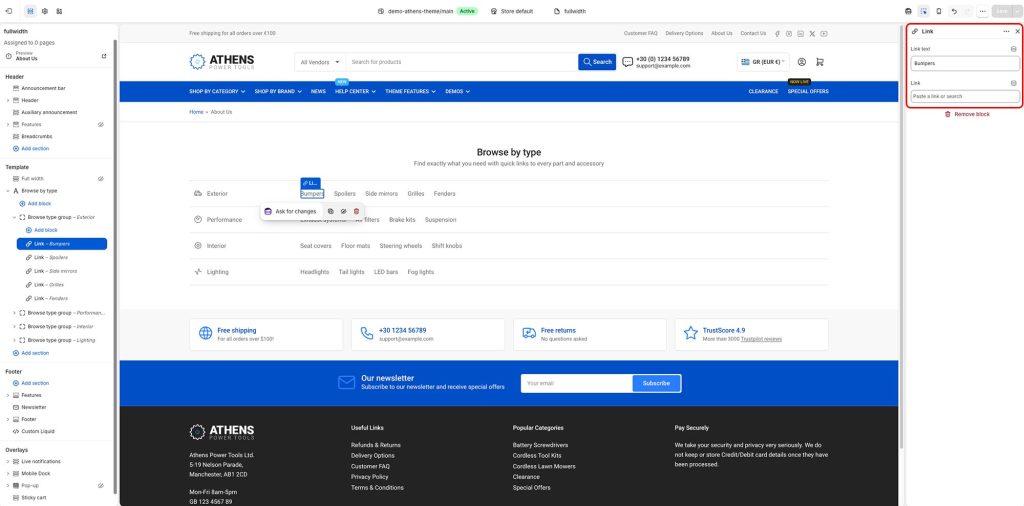This screenshot has height=506, width=1024.
Task: Click the Search for products field
Action: (x=462, y=62)
